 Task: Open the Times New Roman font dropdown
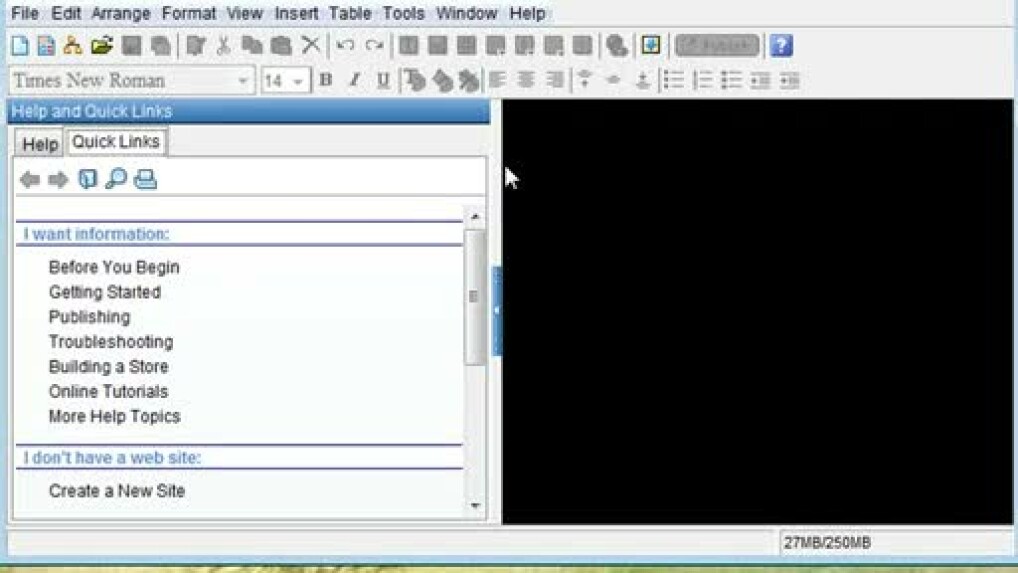(x=243, y=81)
